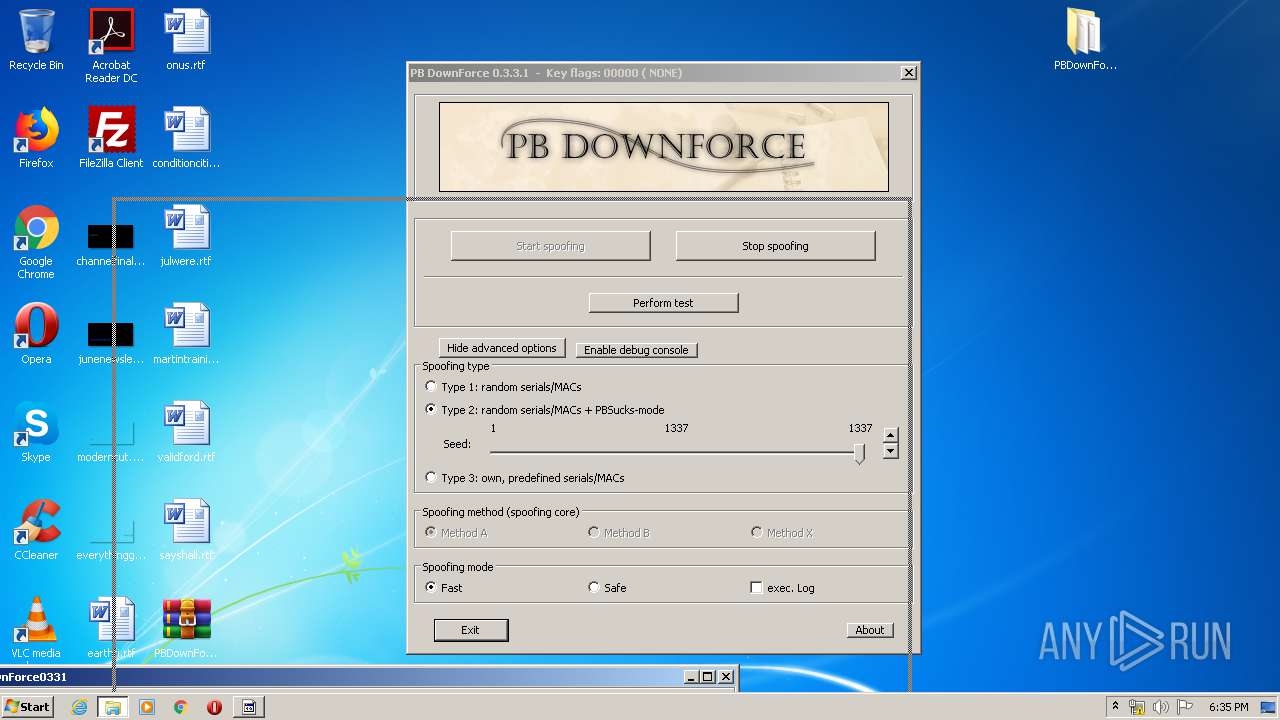Viewport: 1280px width, 720px height.
Task: Select Type 3: own, predefined serials/MACs
Action: pyautogui.click(x=431, y=478)
